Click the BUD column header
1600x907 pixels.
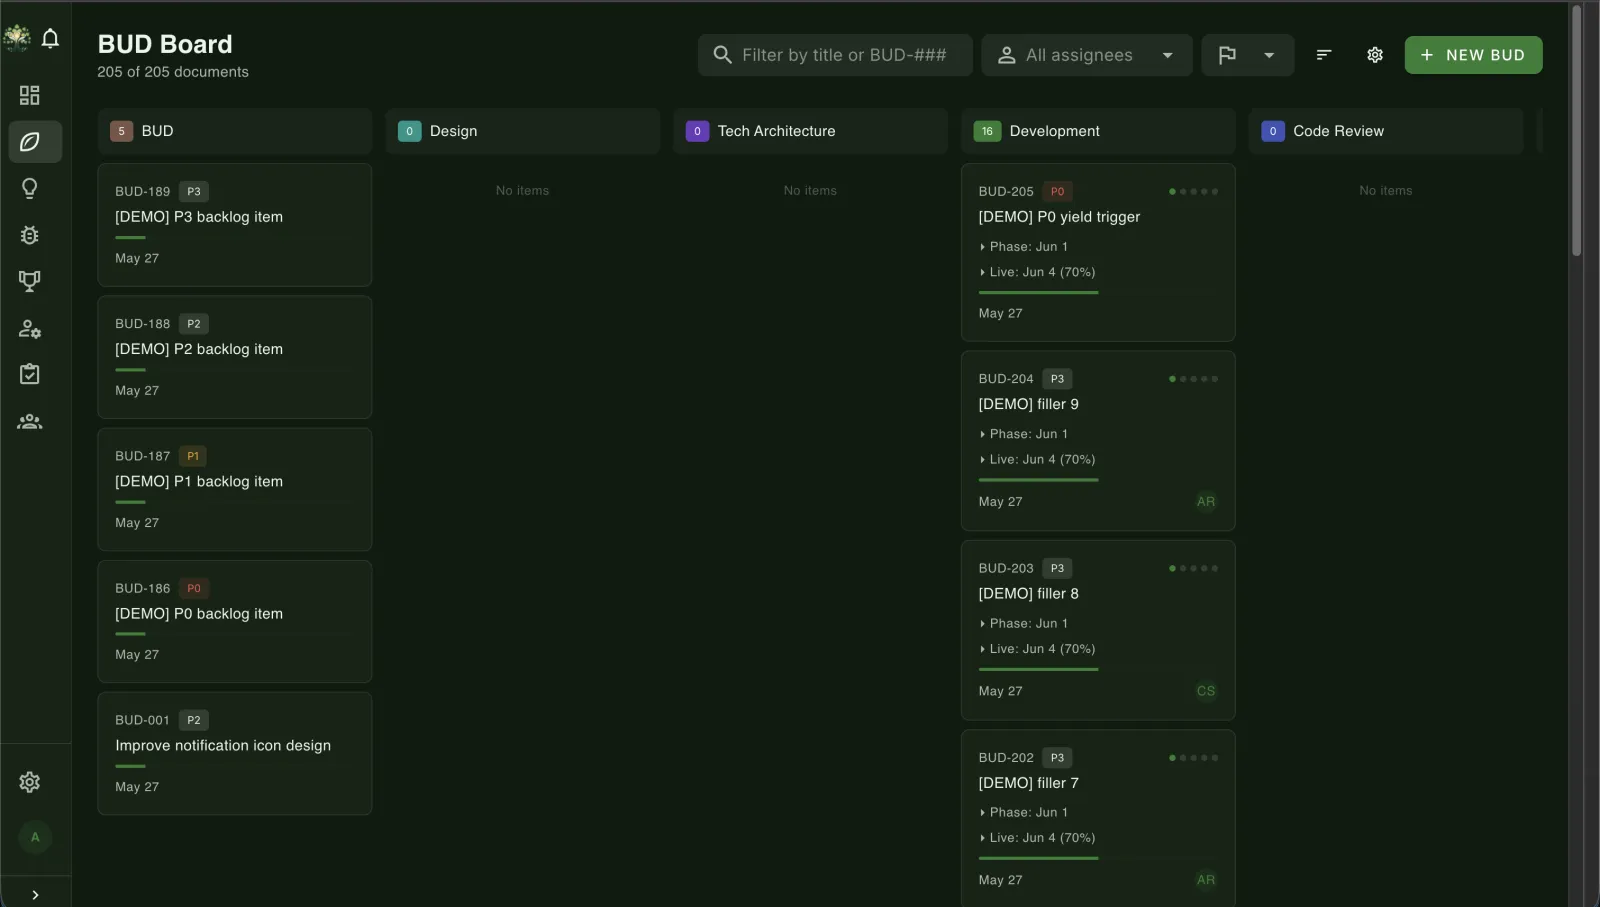[235, 131]
